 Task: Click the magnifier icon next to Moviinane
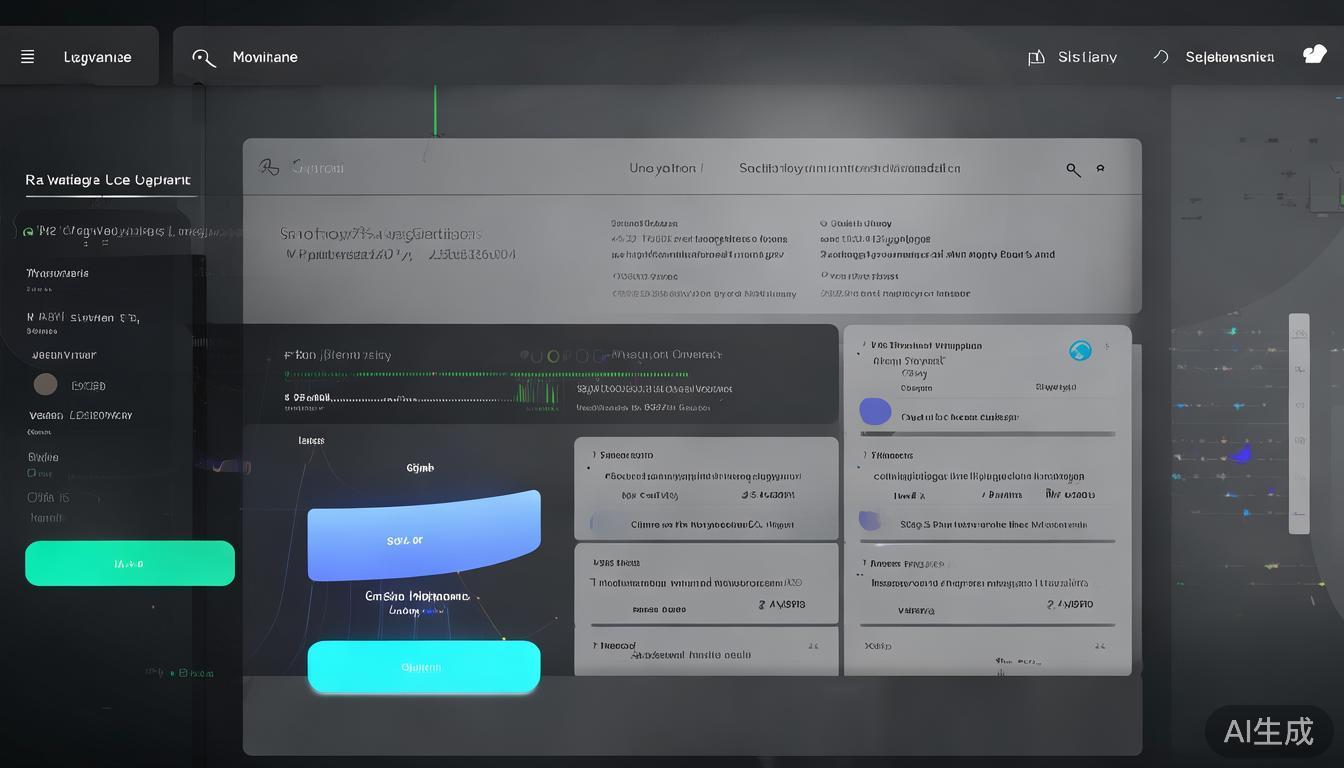203,58
